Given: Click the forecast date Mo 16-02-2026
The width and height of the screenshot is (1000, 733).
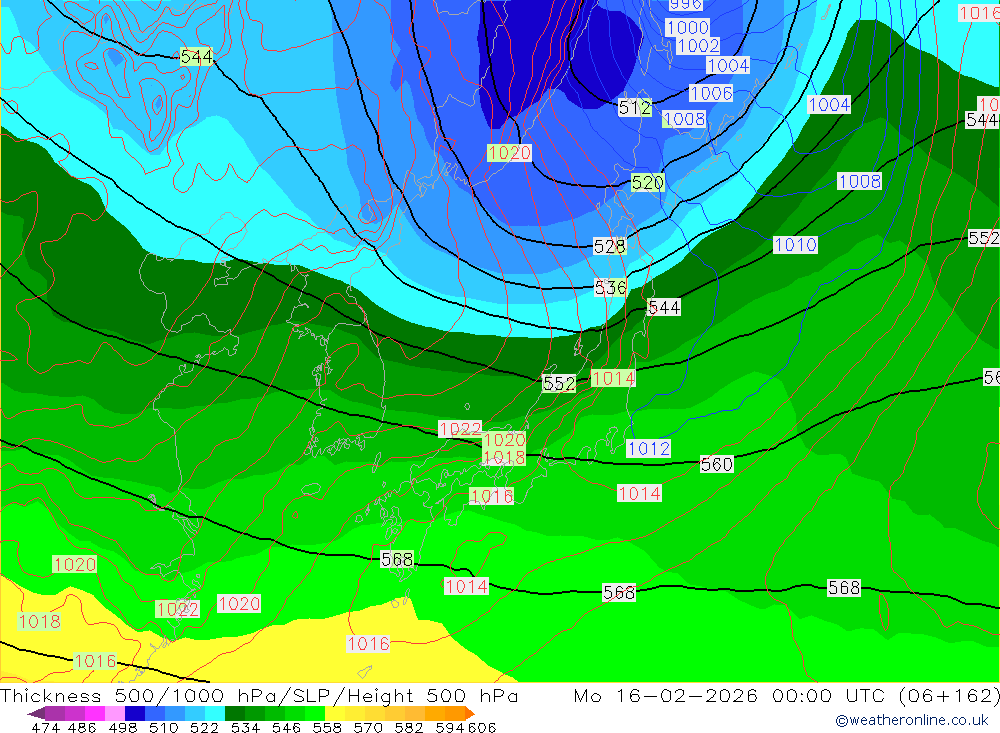Looking at the screenshot, I should coord(666,696).
